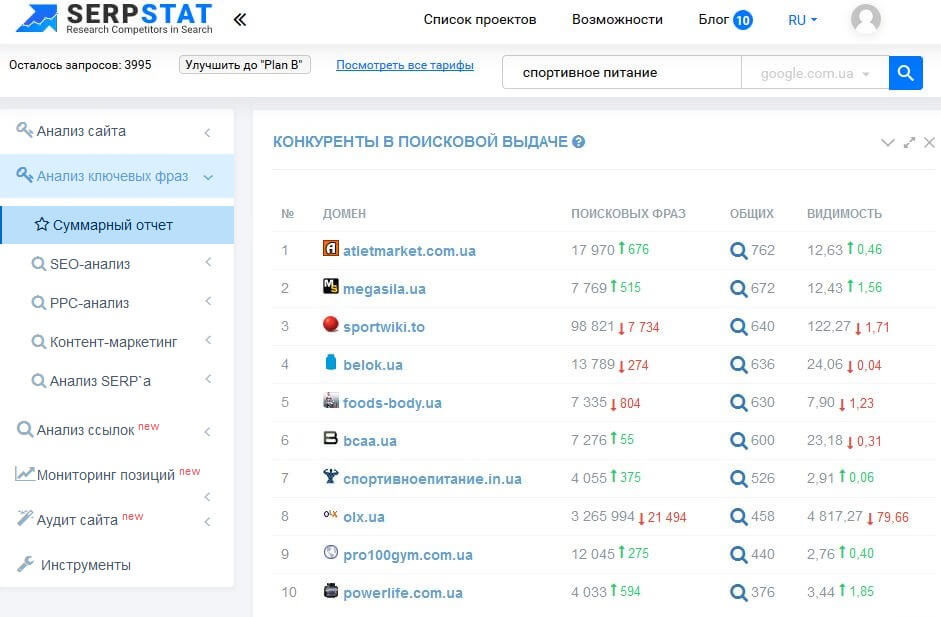The height and width of the screenshot is (617, 941).
Task: Open atletmarket.com.ua domain link
Action: [409, 251]
